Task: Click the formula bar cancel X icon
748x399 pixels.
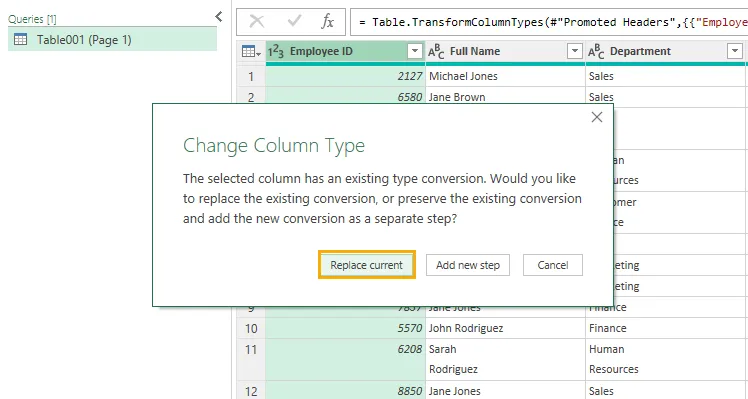Action: pos(257,21)
